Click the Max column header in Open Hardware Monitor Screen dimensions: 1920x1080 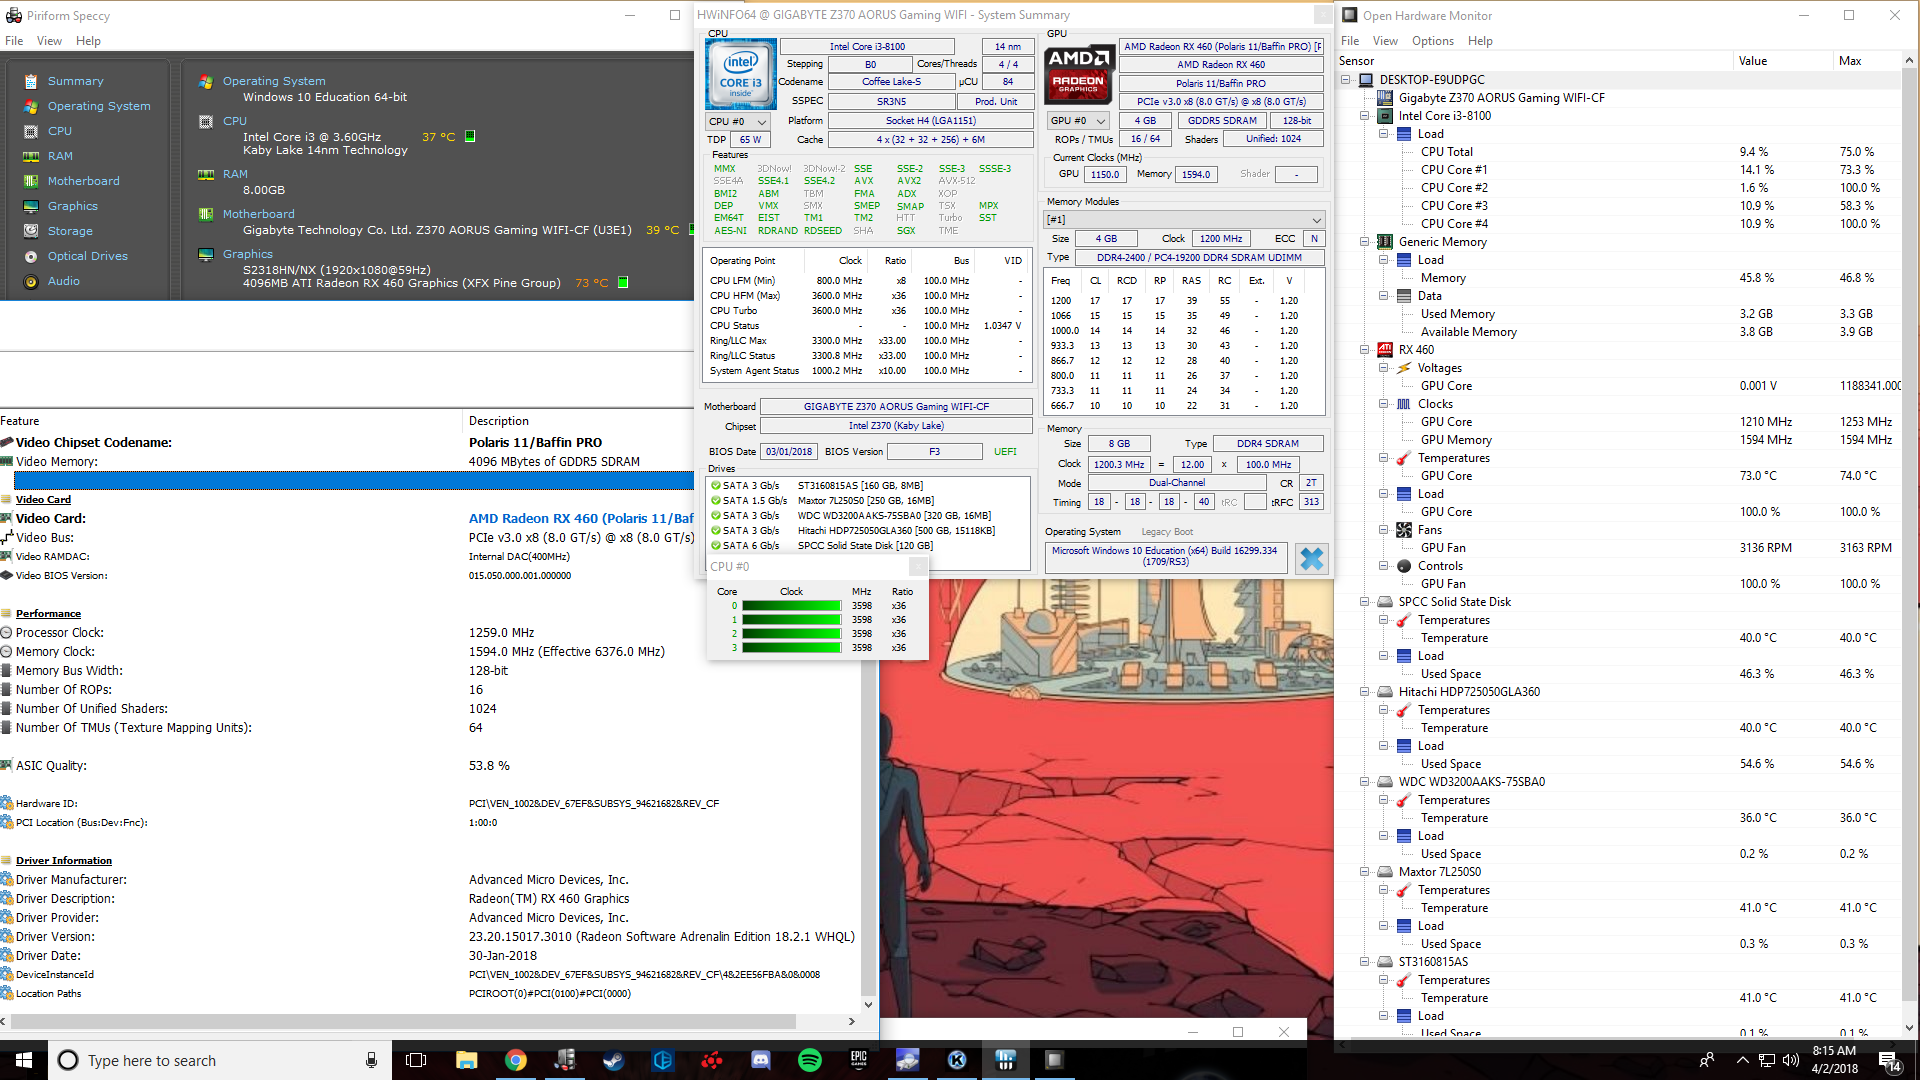(1866, 61)
